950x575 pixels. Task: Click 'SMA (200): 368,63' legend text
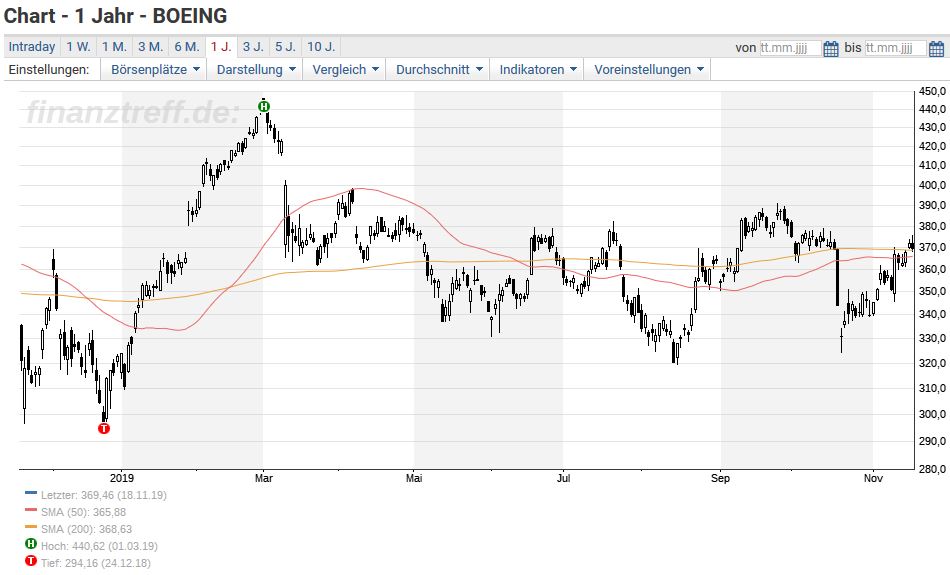86,529
